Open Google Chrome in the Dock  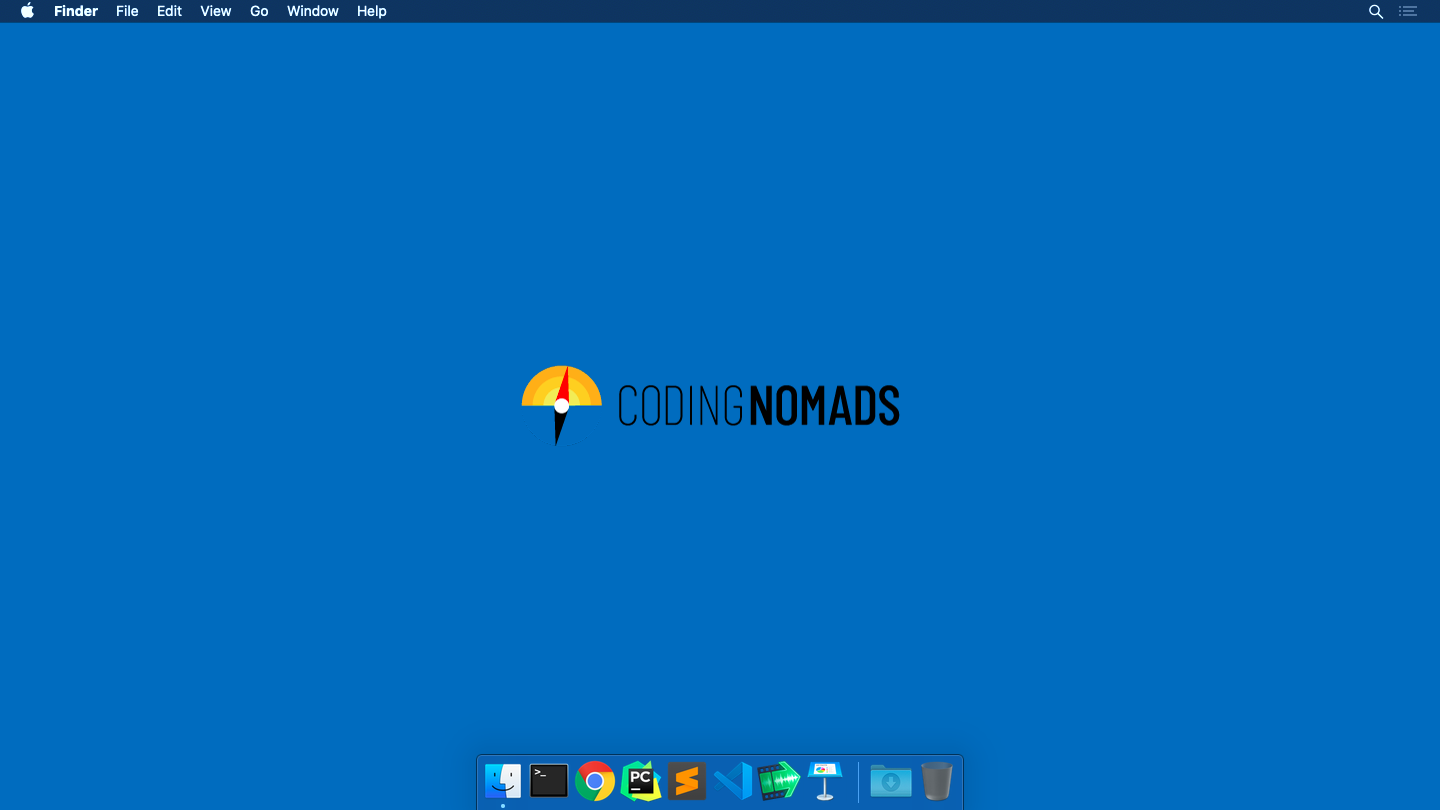(595, 781)
